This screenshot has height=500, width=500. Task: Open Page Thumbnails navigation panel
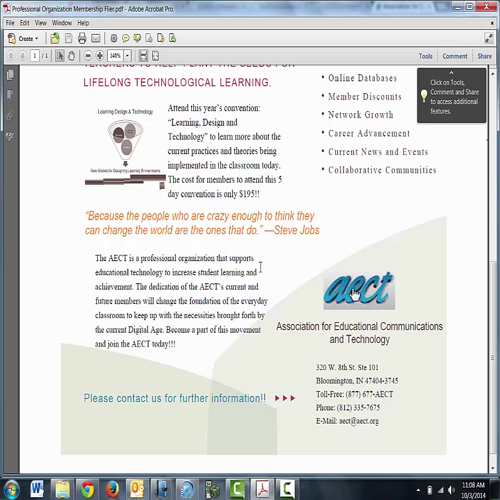(10, 75)
